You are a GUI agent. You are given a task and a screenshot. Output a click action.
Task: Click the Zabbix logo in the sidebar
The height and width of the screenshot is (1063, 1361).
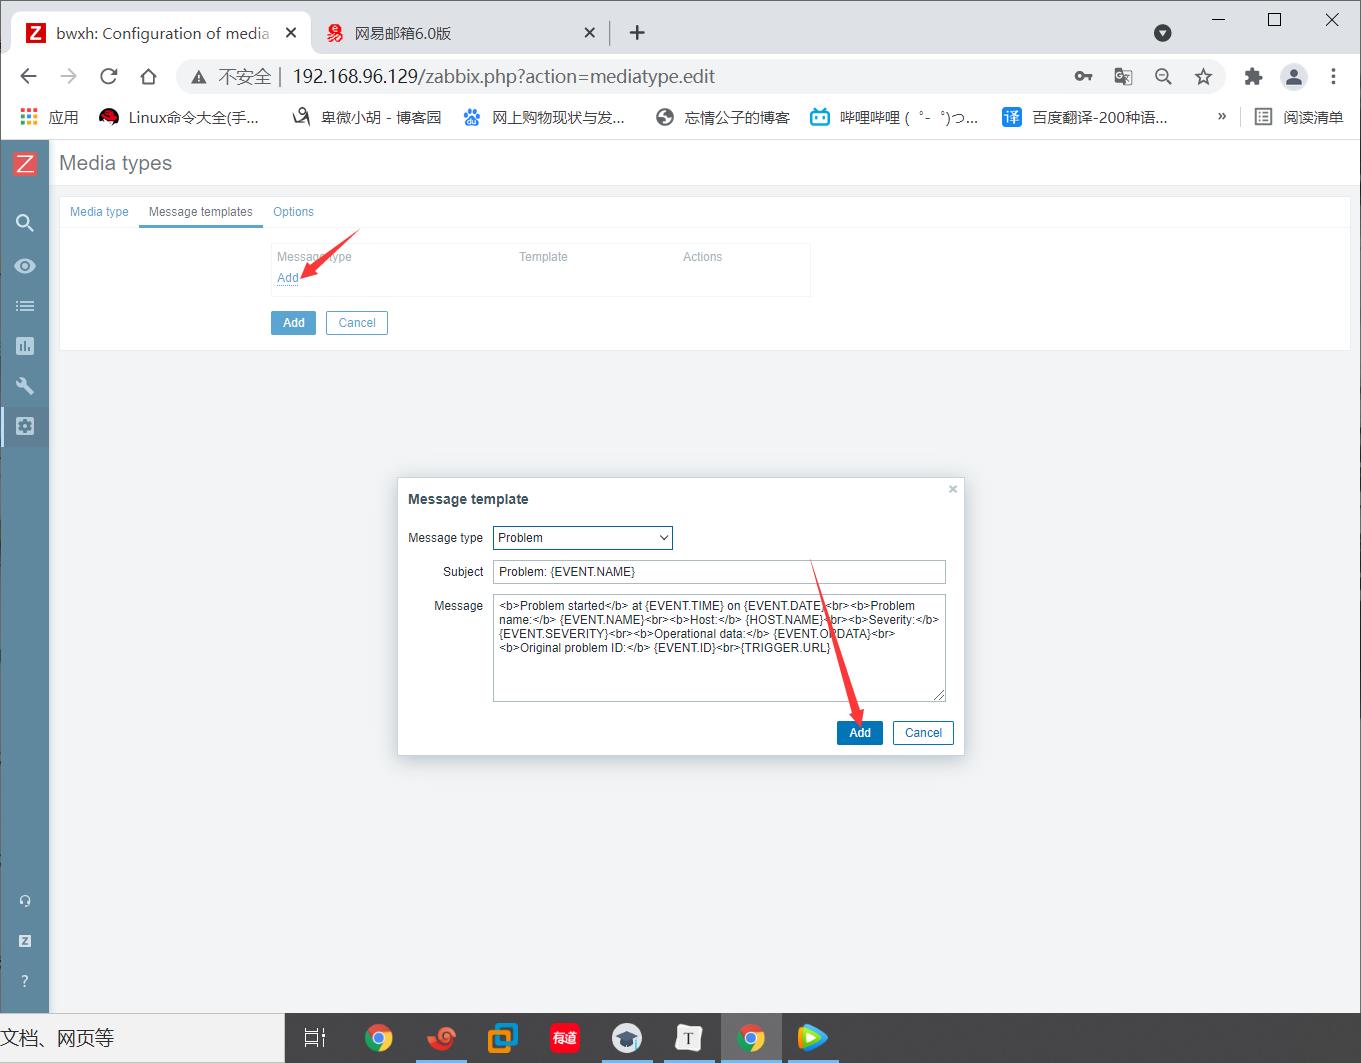coord(24,164)
